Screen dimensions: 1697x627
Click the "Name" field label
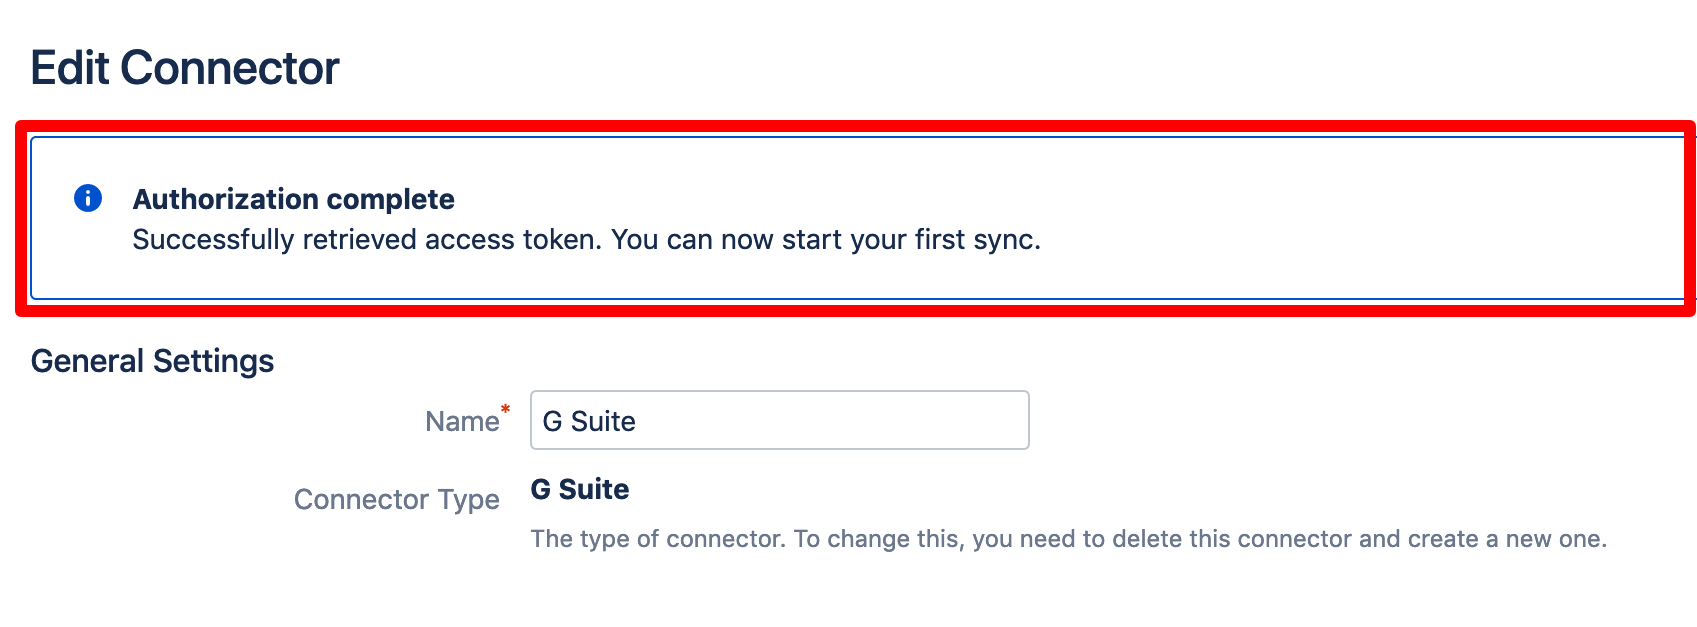point(462,421)
